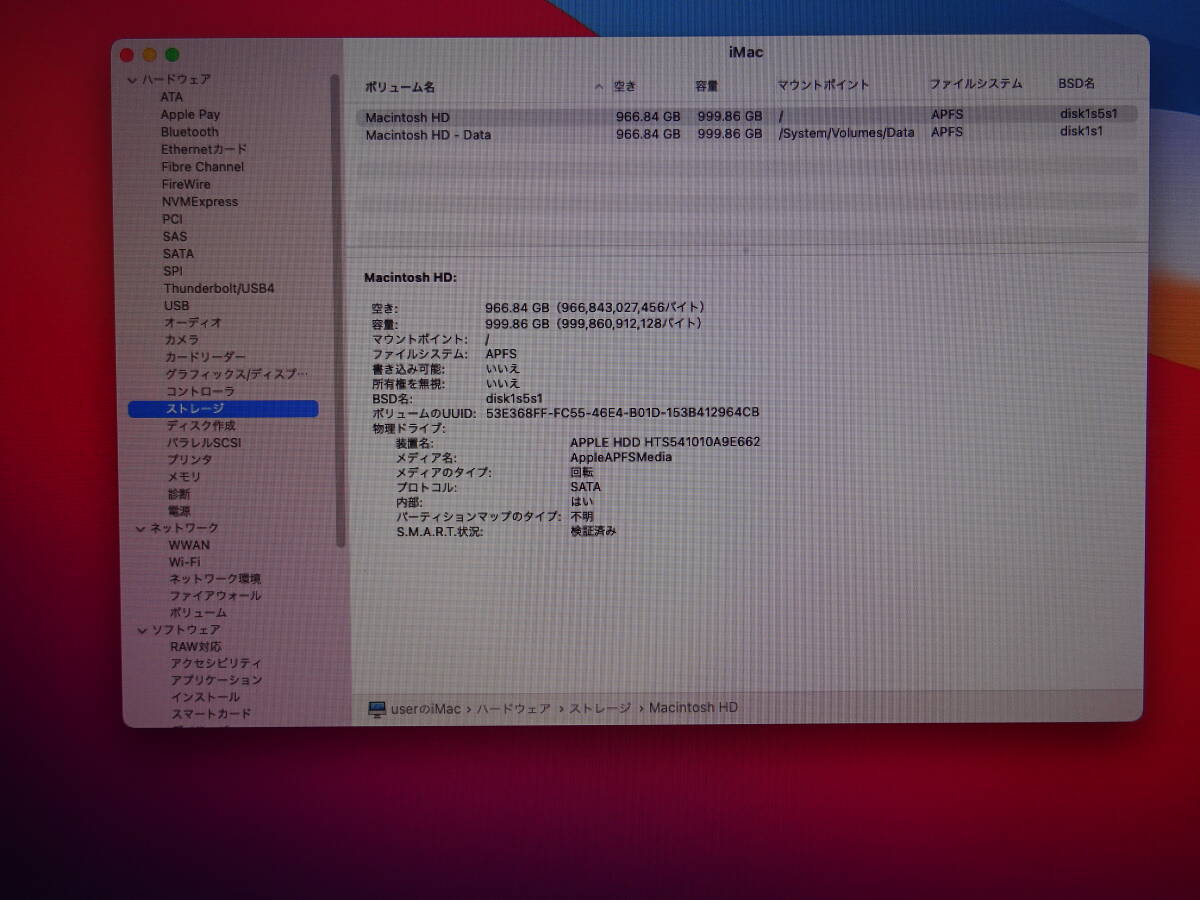Click userのiMac in the path bar
The width and height of the screenshot is (1200, 900).
tap(426, 709)
